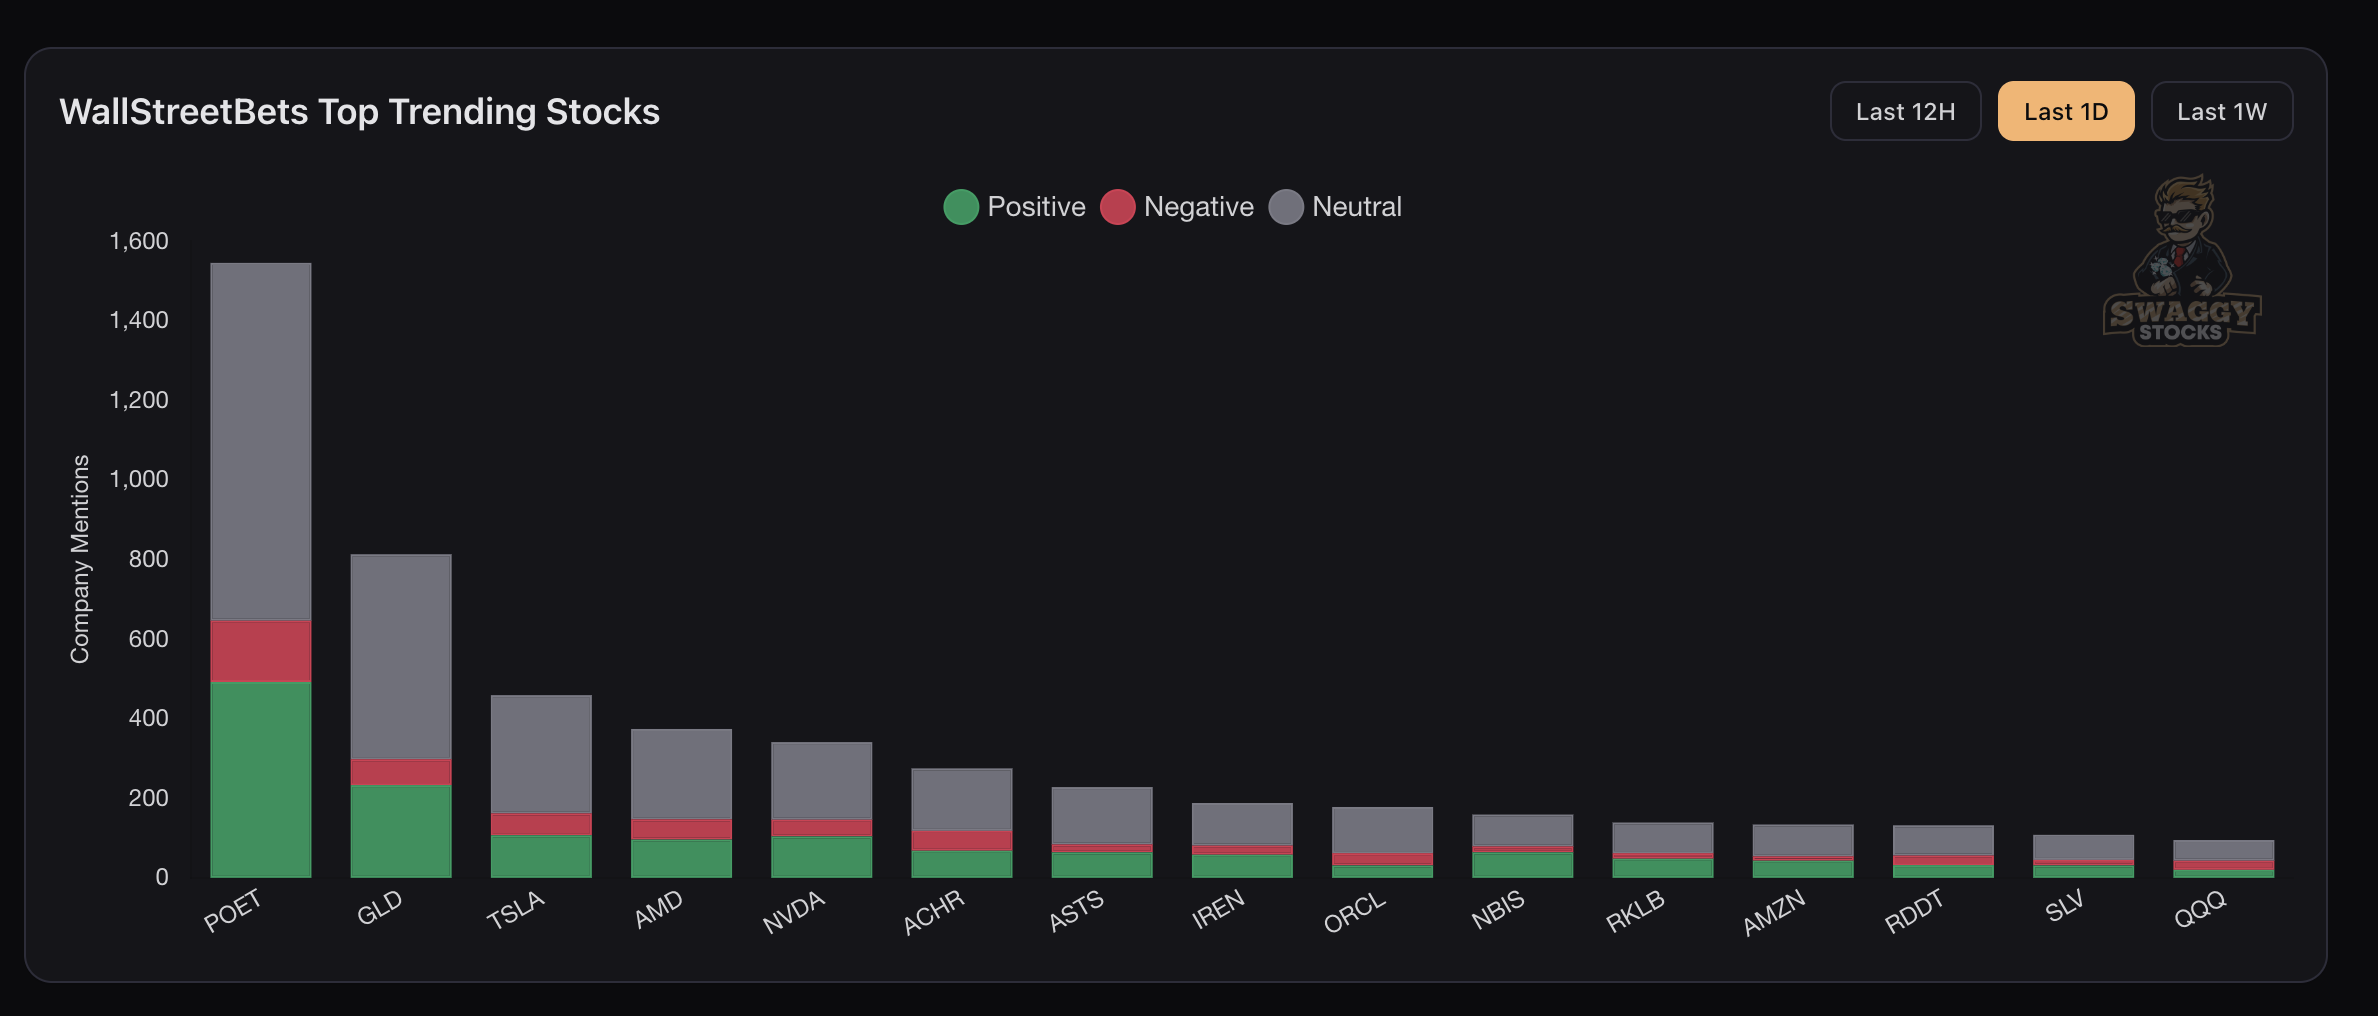
Task: Click the GLD neutral gray bar segment
Action: [x=401, y=656]
